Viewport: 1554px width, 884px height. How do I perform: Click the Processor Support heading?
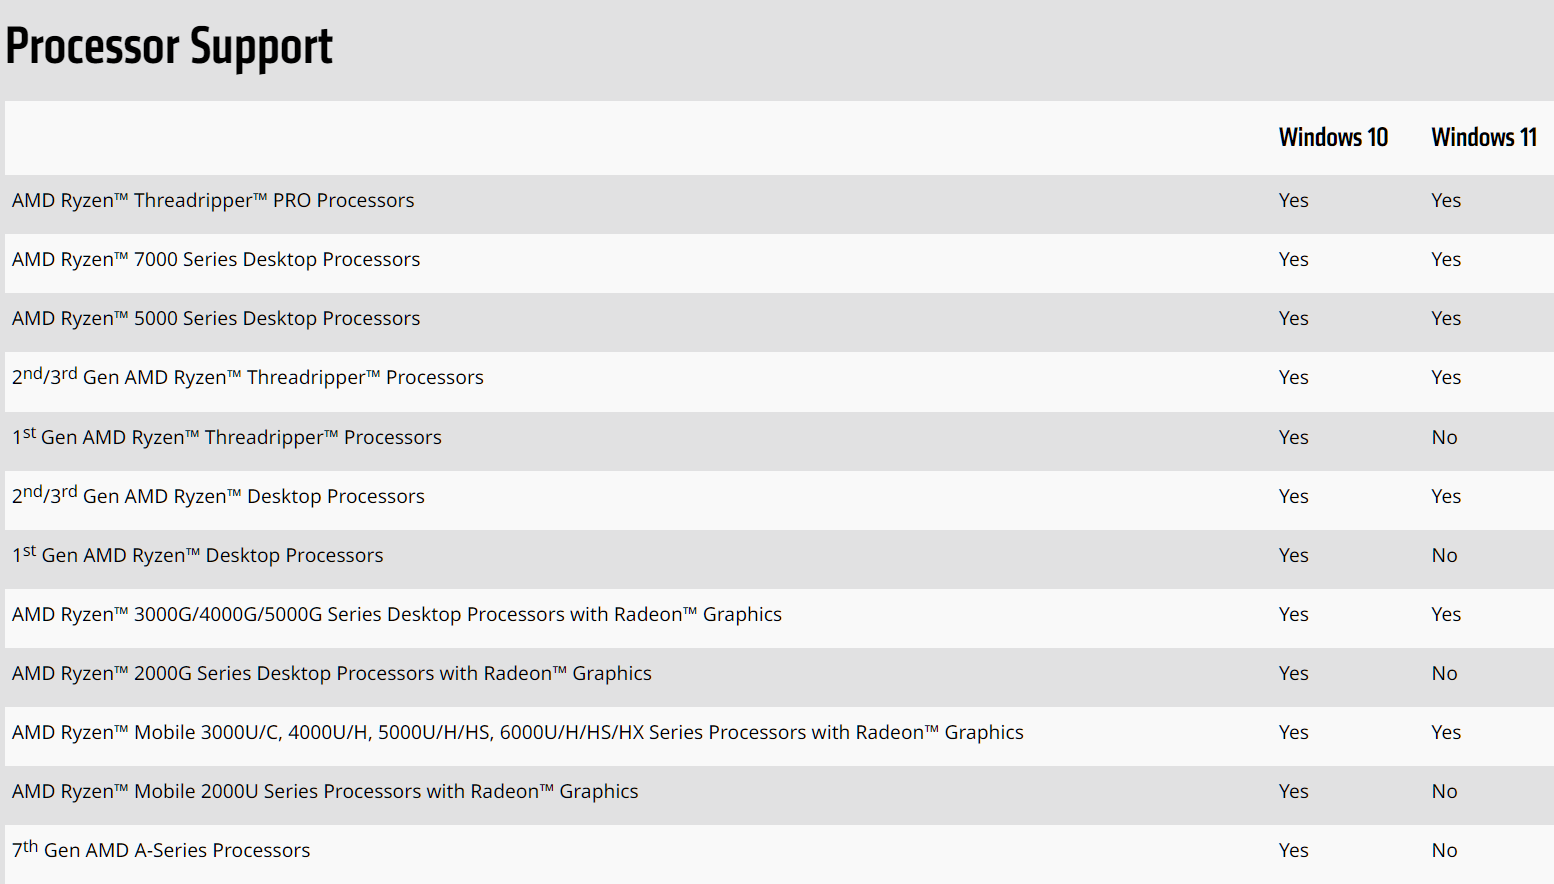169,48
